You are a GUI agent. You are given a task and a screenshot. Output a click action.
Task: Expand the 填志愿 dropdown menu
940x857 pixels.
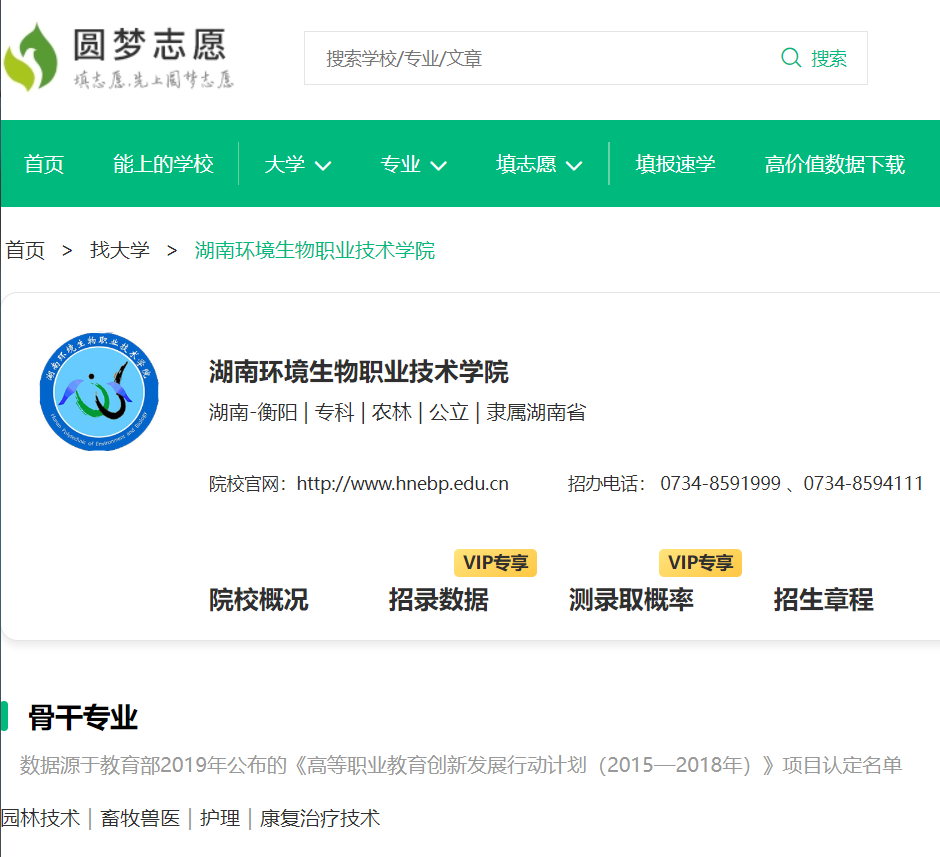[539, 164]
